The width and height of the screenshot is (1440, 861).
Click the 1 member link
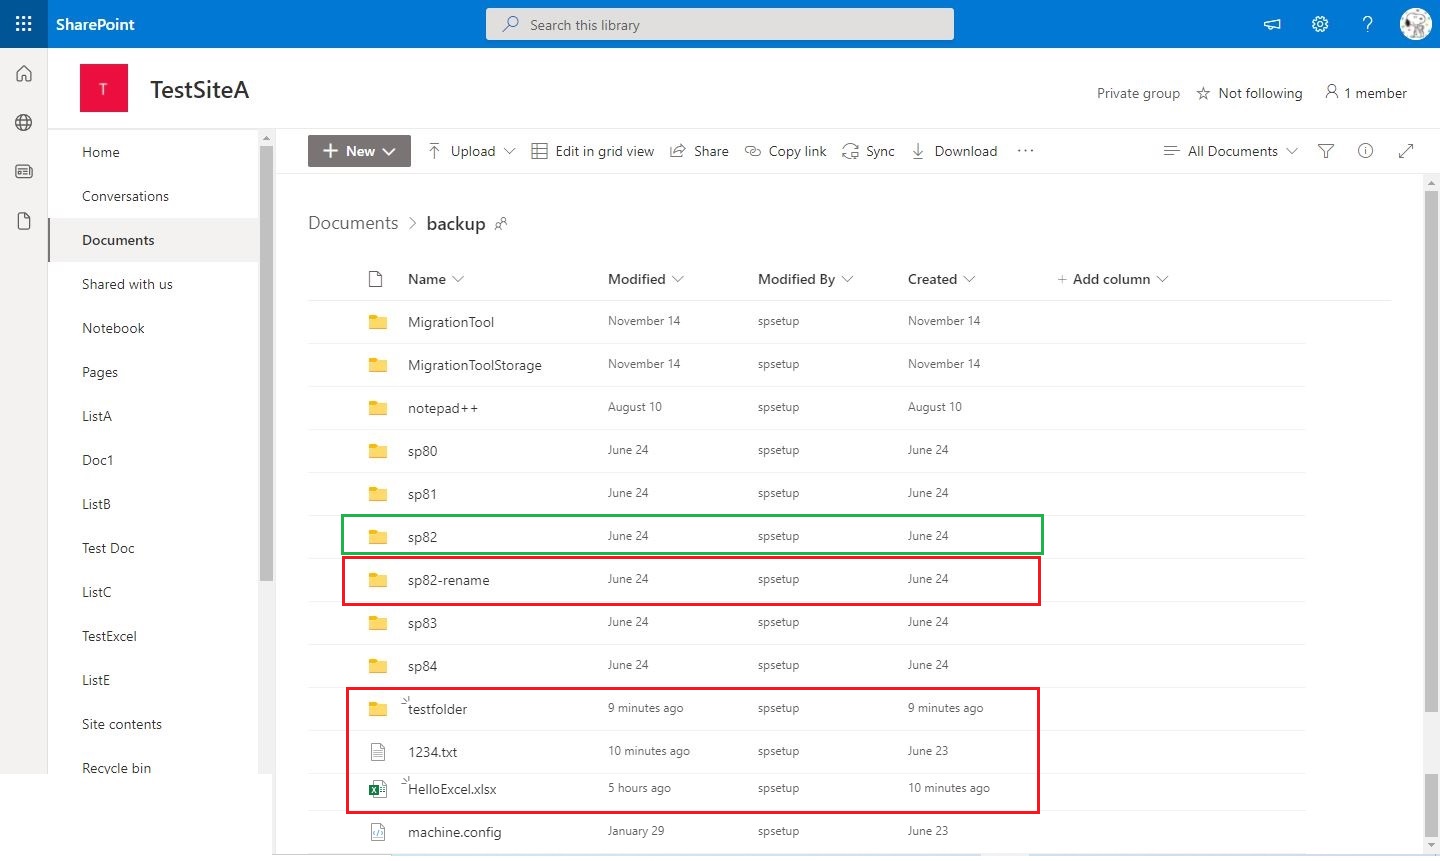coord(1366,93)
